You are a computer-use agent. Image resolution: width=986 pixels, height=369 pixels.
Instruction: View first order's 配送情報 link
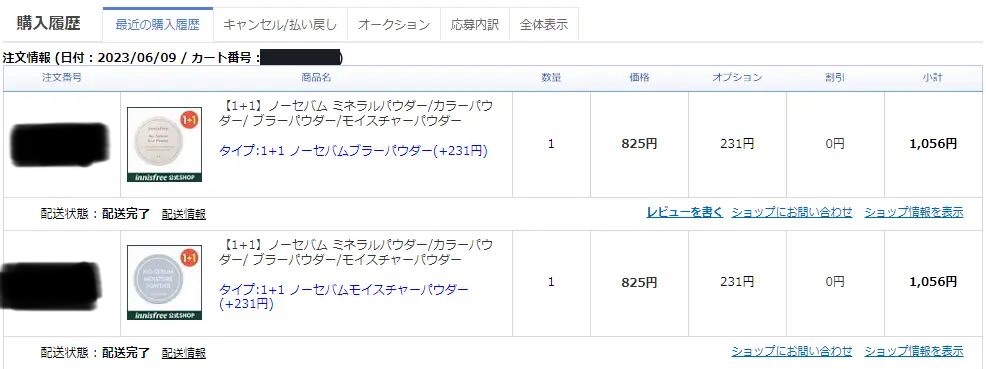pos(184,214)
